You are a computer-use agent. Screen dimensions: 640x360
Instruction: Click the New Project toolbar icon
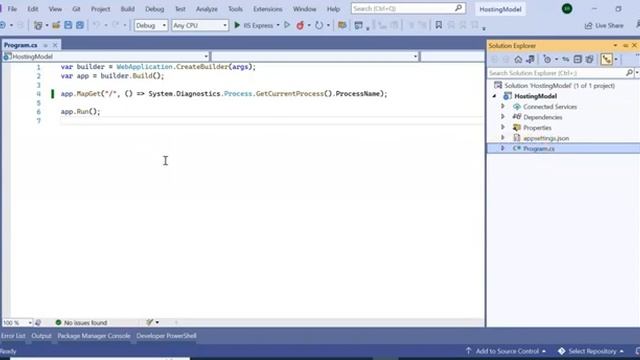tap(38, 25)
